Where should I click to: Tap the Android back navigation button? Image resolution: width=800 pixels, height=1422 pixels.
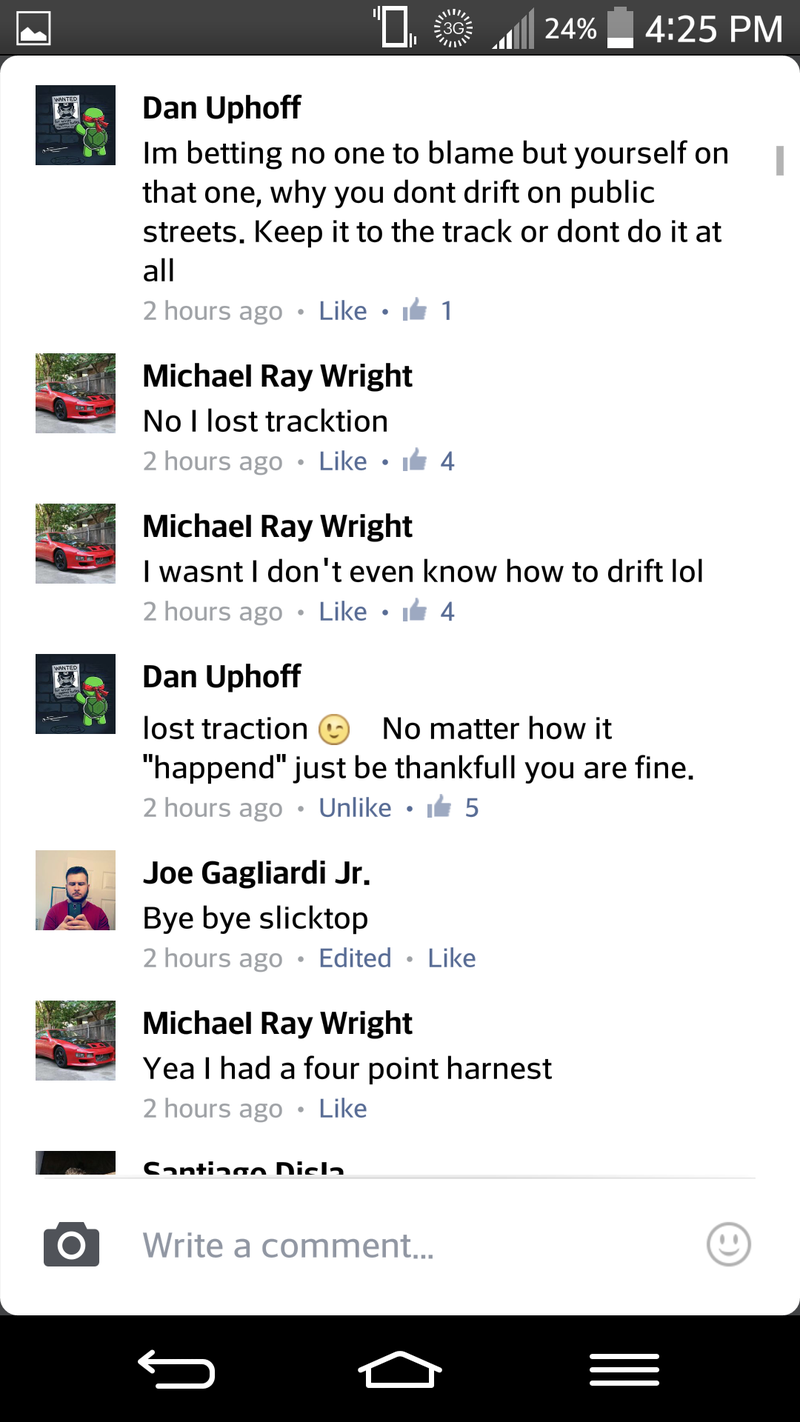click(x=176, y=1368)
